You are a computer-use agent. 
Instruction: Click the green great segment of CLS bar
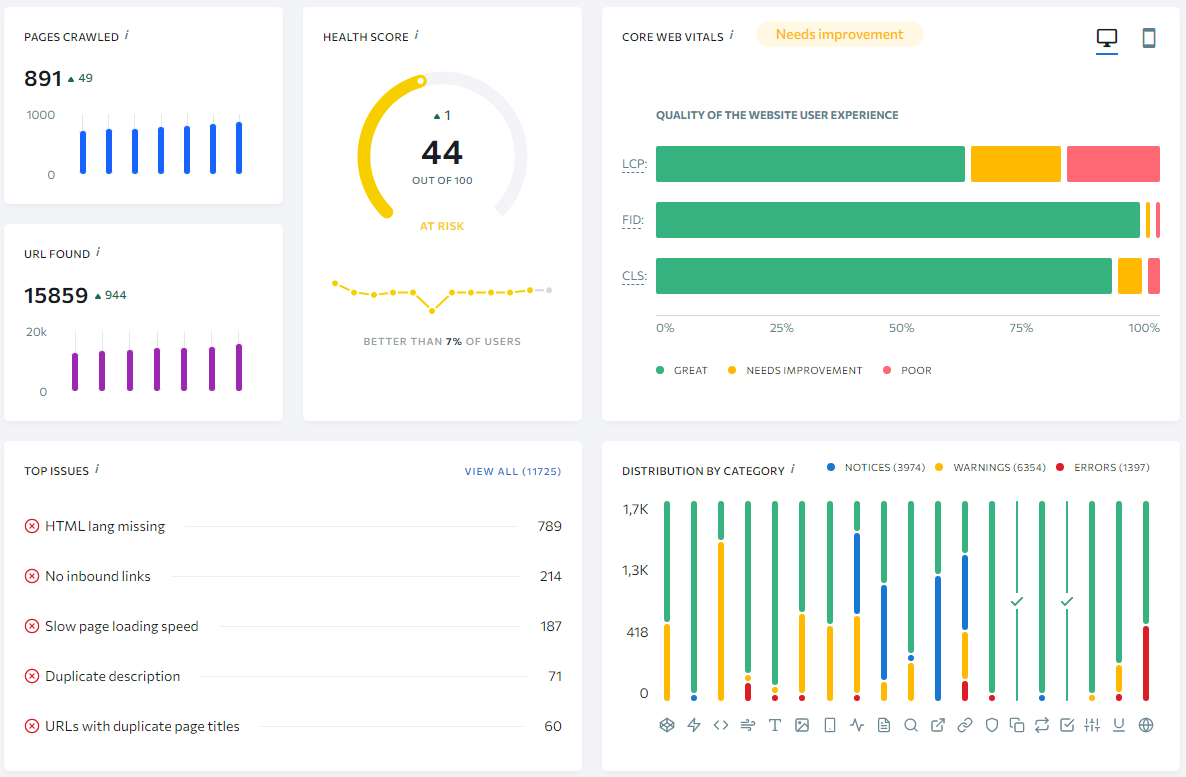(x=883, y=276)
